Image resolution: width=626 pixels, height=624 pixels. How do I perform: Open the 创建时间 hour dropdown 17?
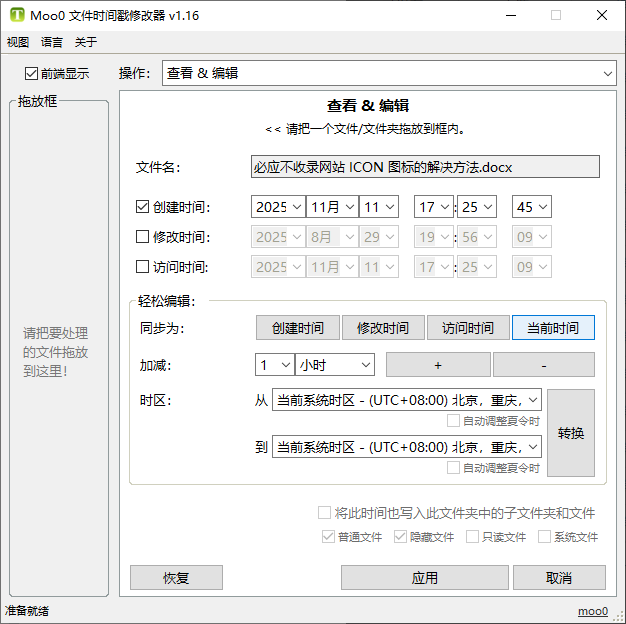pyautogui.click(x=434, y=207)
